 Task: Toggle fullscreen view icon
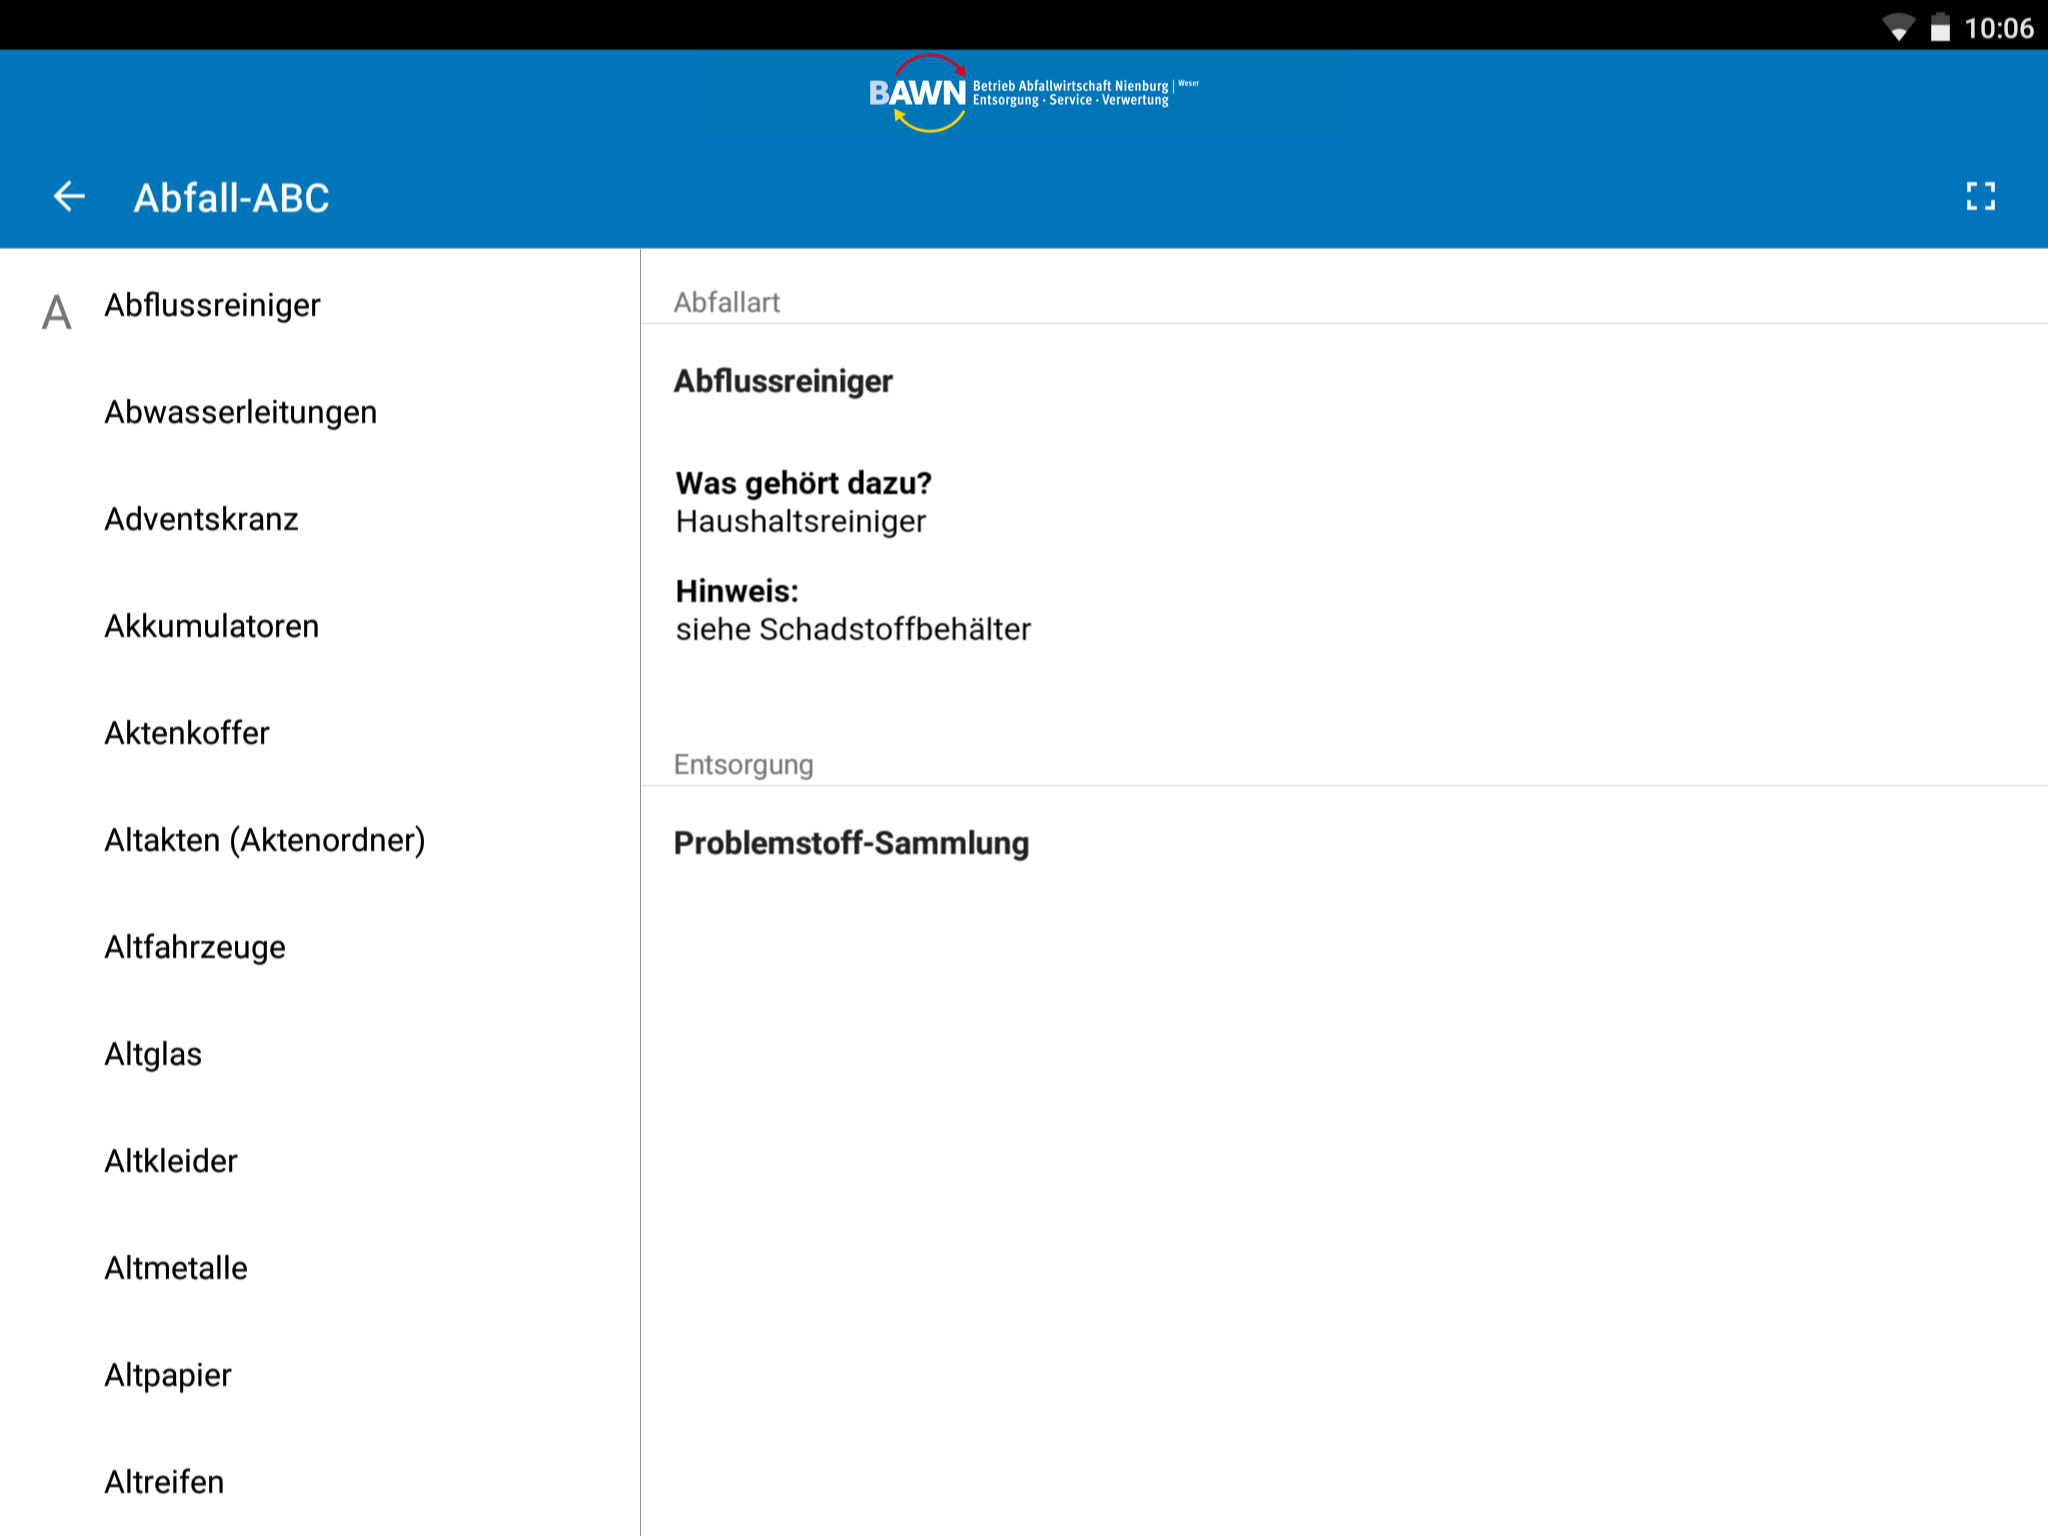coord(1980,196)
